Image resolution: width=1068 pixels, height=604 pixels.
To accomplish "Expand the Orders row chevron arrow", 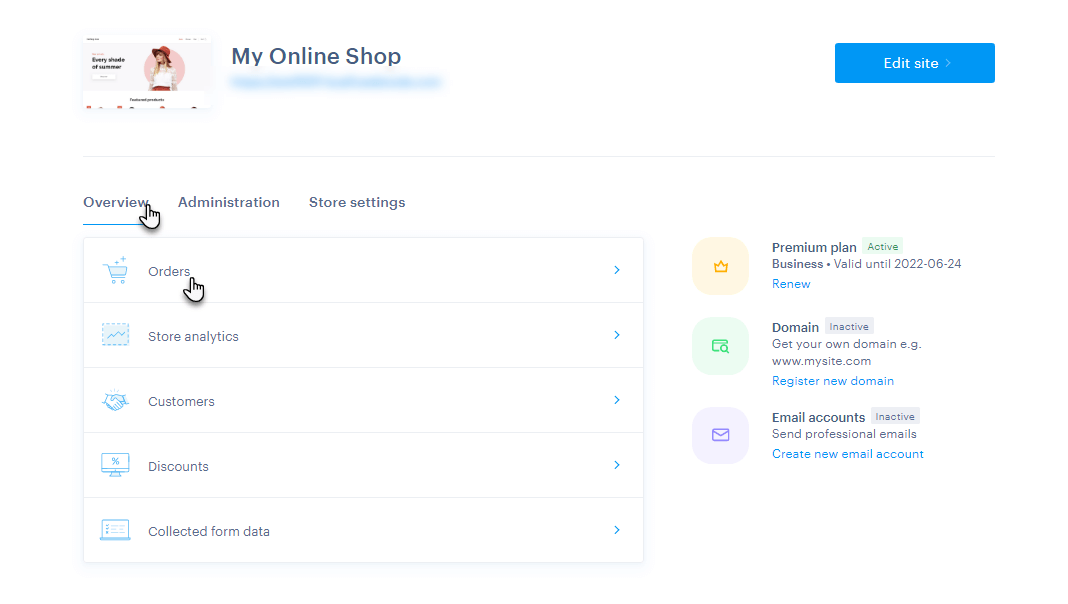I will point(617,270).
